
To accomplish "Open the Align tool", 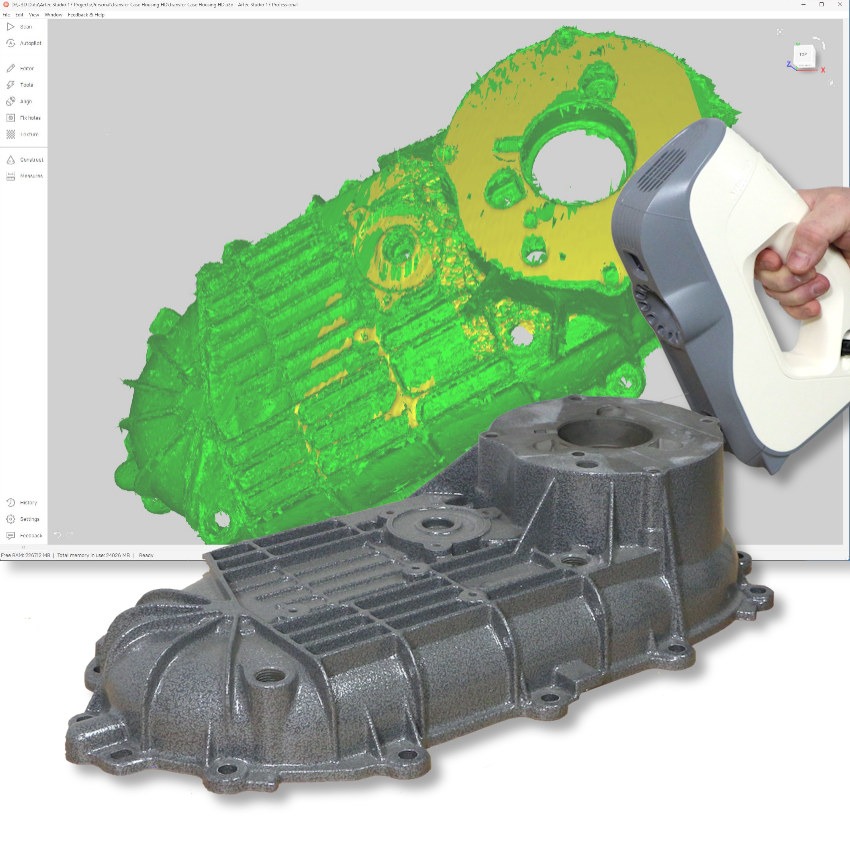I will (20, 101).
